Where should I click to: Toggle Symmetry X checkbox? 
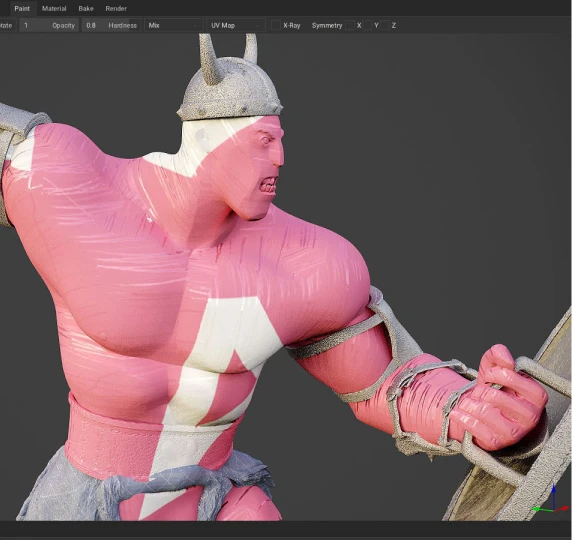(350, 26)
